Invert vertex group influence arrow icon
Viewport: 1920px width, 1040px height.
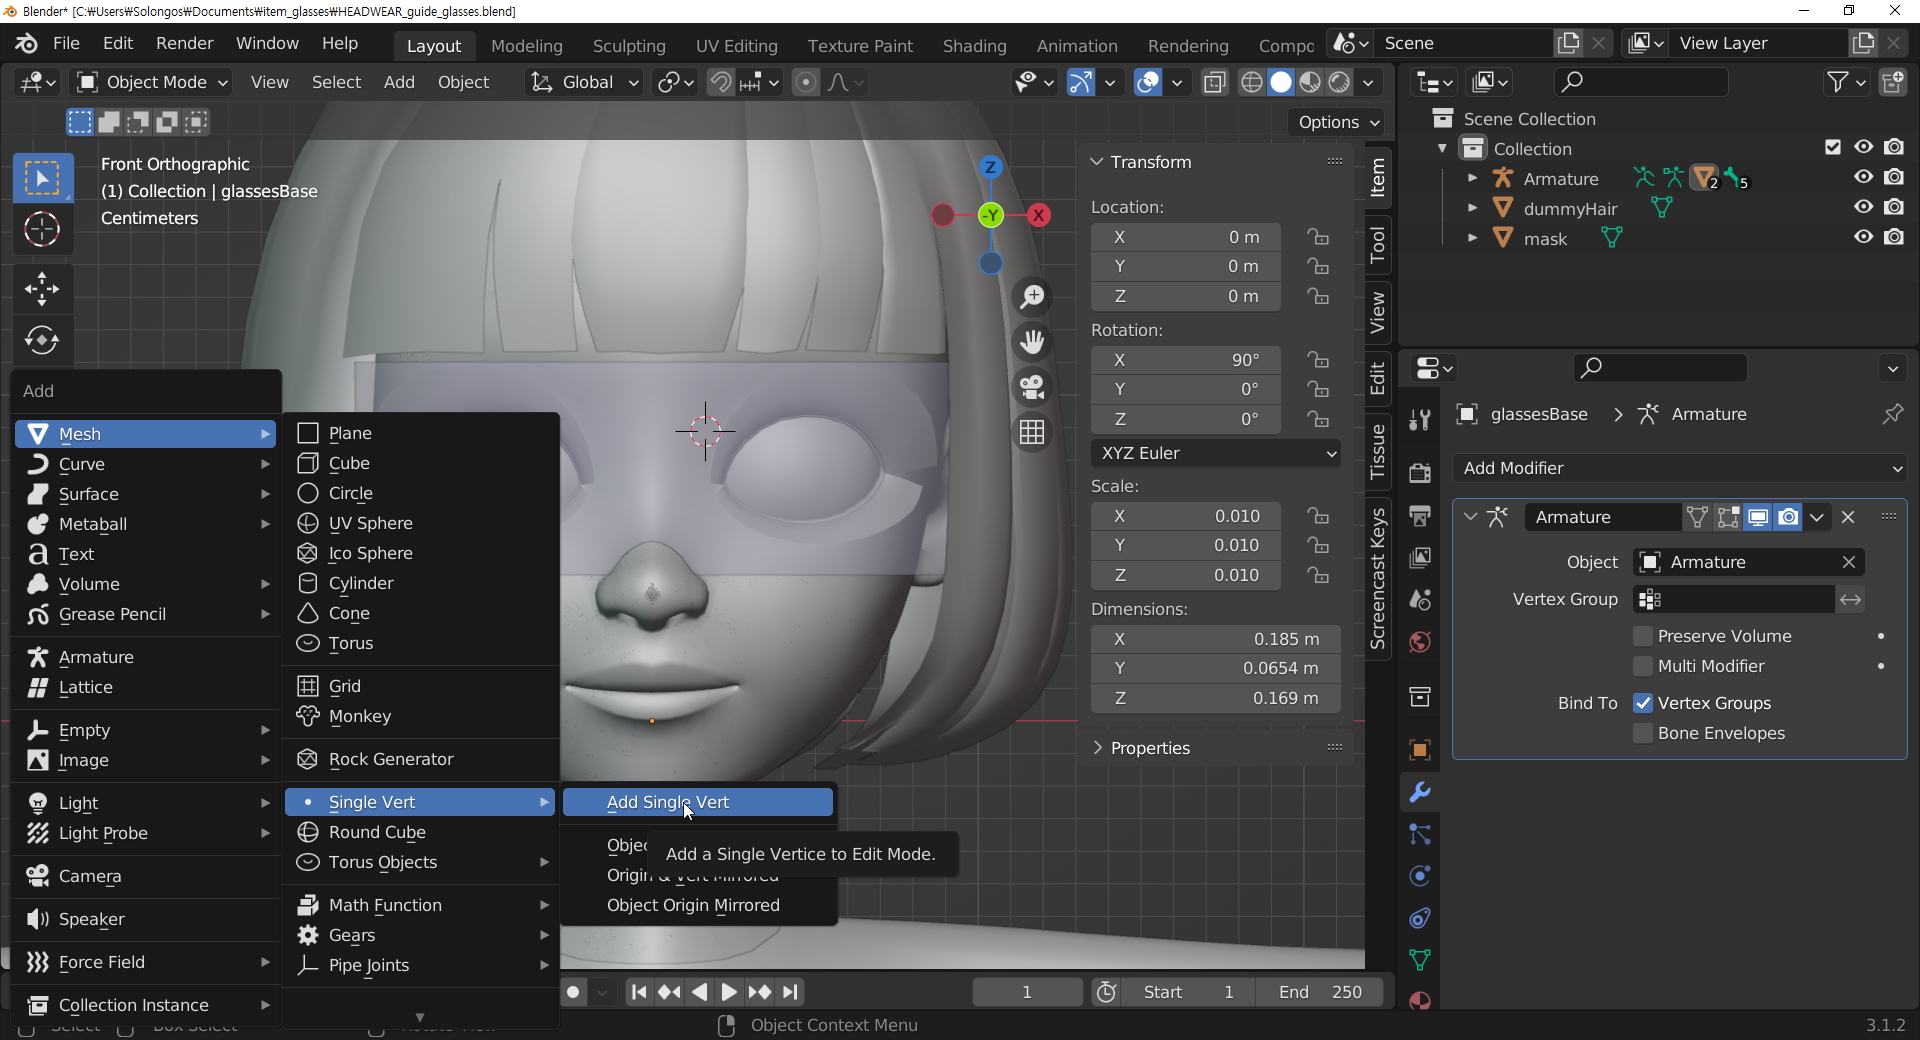[x=1851, y=599]
